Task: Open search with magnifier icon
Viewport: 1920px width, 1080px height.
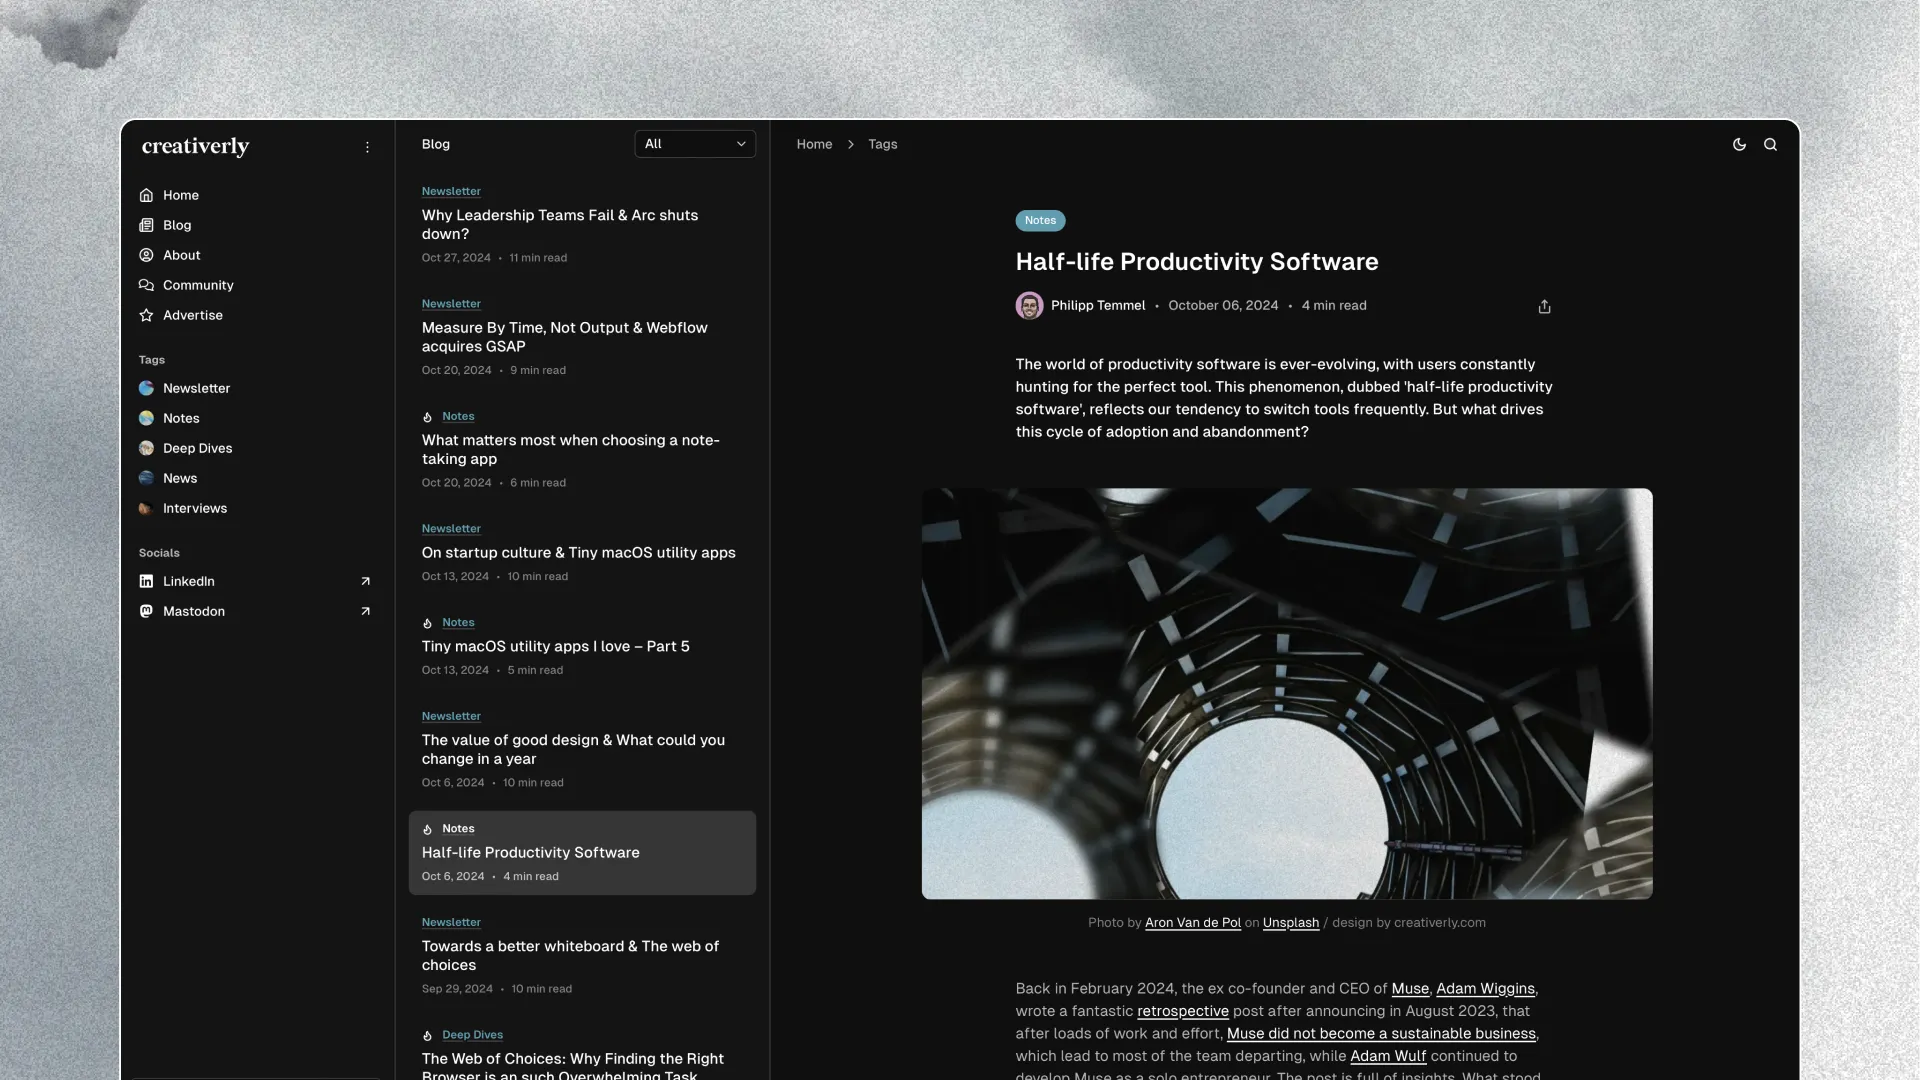Action: click(x=1770, y=144)
